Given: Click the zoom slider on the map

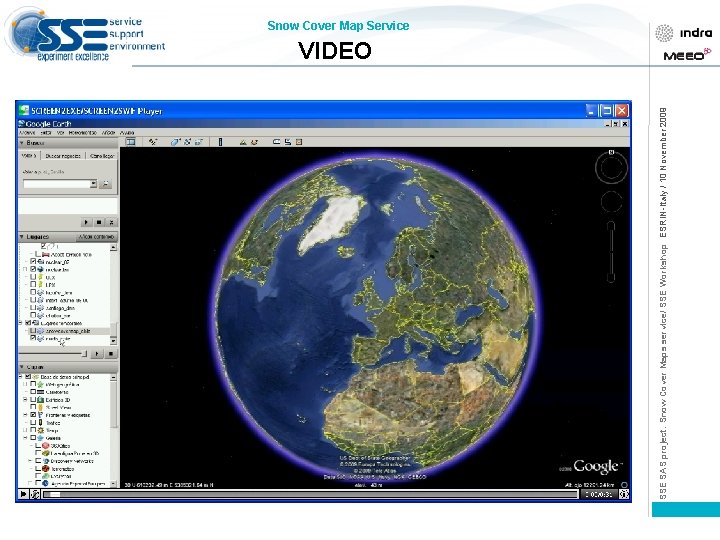Looking at the screenshot, I should pos(611,251).
